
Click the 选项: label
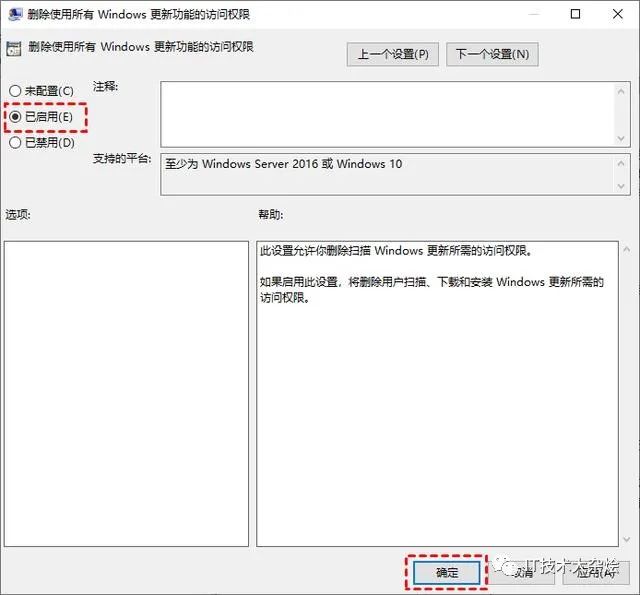pos(18,214)
